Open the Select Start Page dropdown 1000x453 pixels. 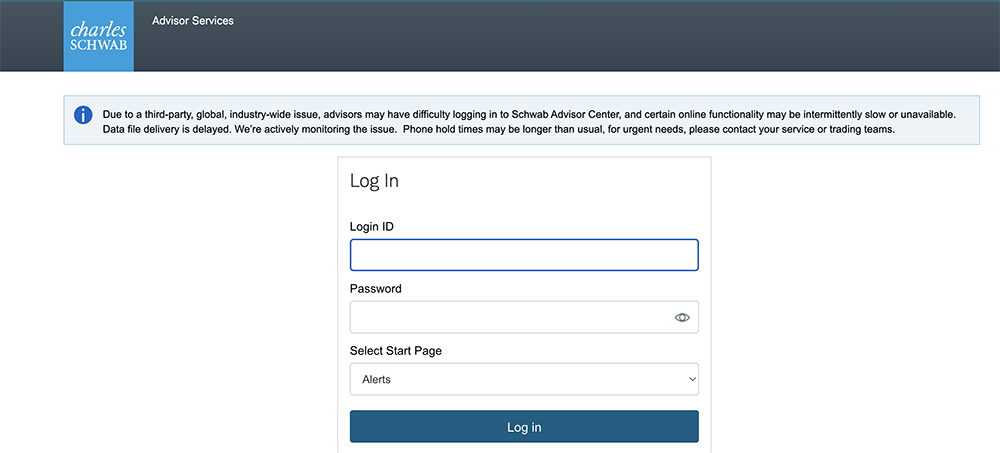pos(524,379)
